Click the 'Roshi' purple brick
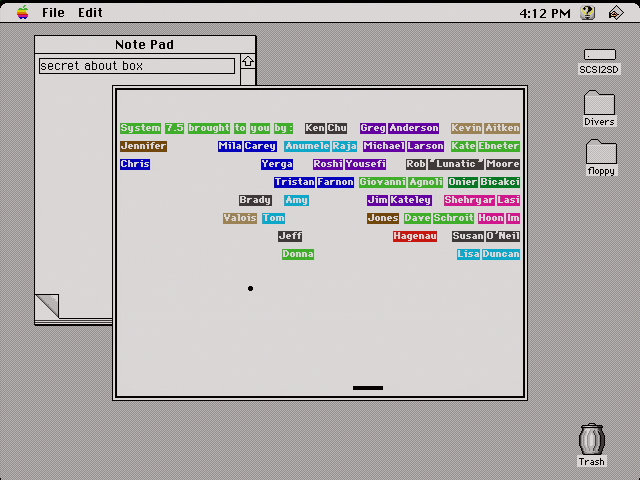 click(x=328, y=164)
